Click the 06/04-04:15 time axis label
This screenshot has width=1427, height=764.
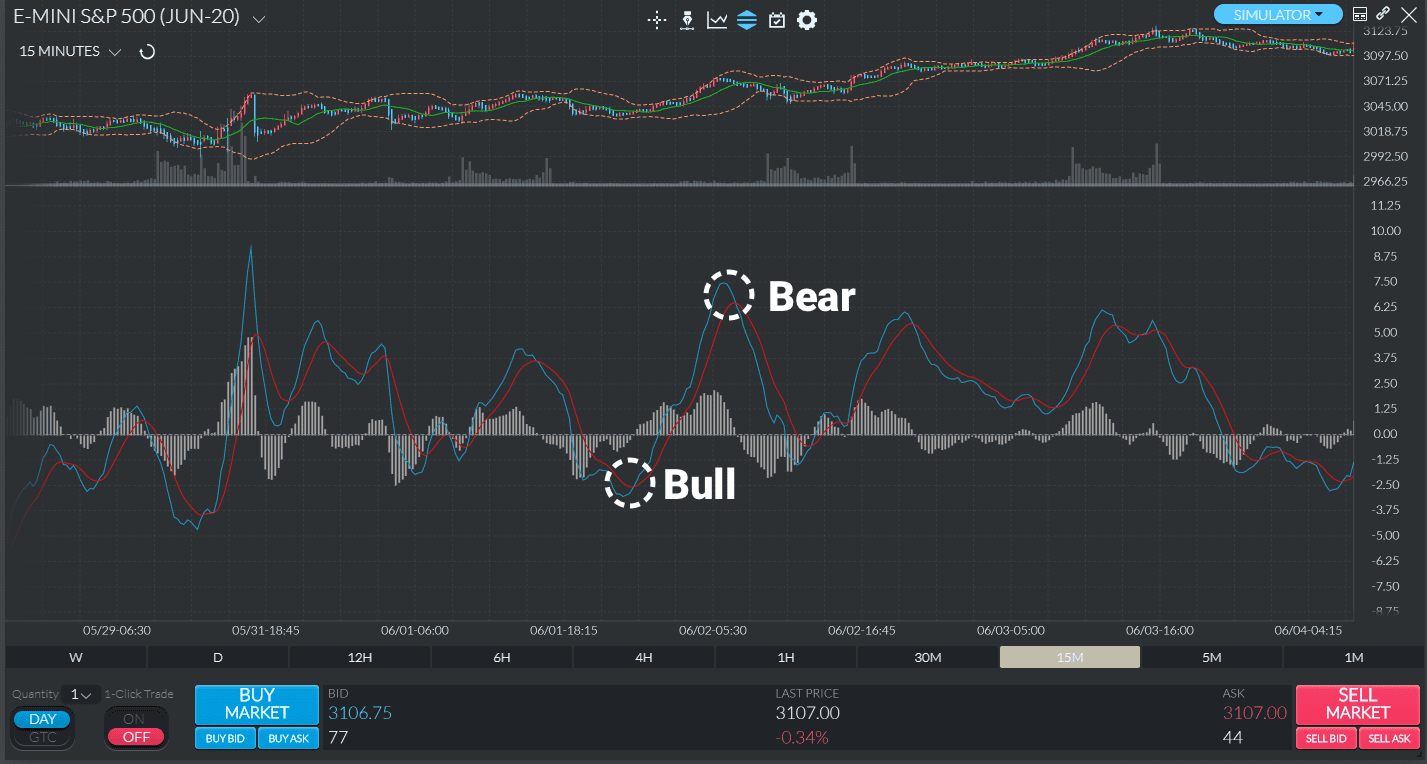pos(1308,631)
